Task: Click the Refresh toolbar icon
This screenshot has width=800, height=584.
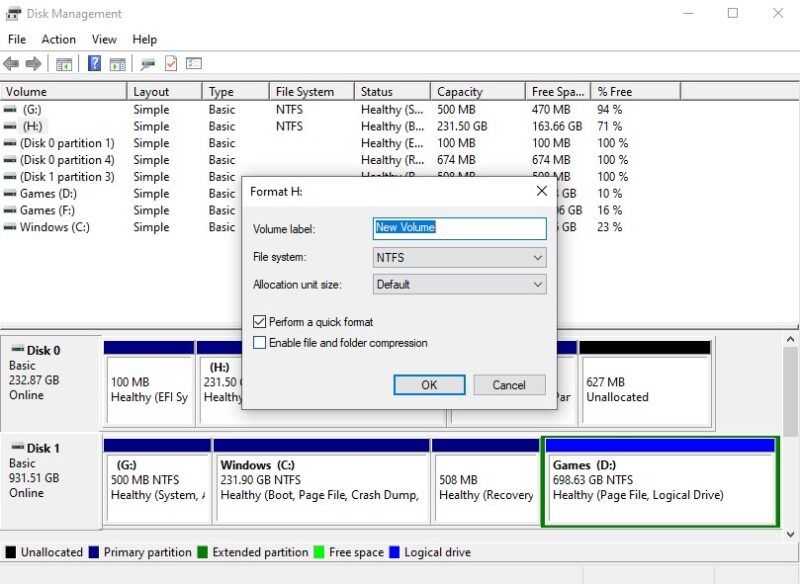Action: 170,63
